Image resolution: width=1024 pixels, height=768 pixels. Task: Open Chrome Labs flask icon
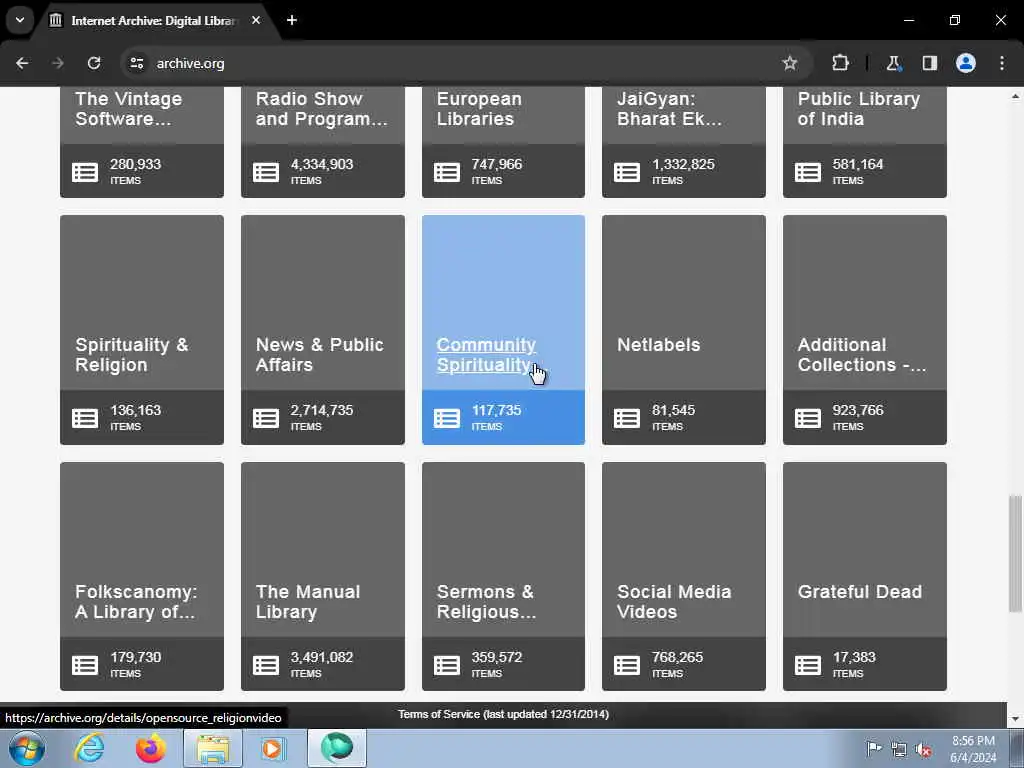click(x=893, y=63)
